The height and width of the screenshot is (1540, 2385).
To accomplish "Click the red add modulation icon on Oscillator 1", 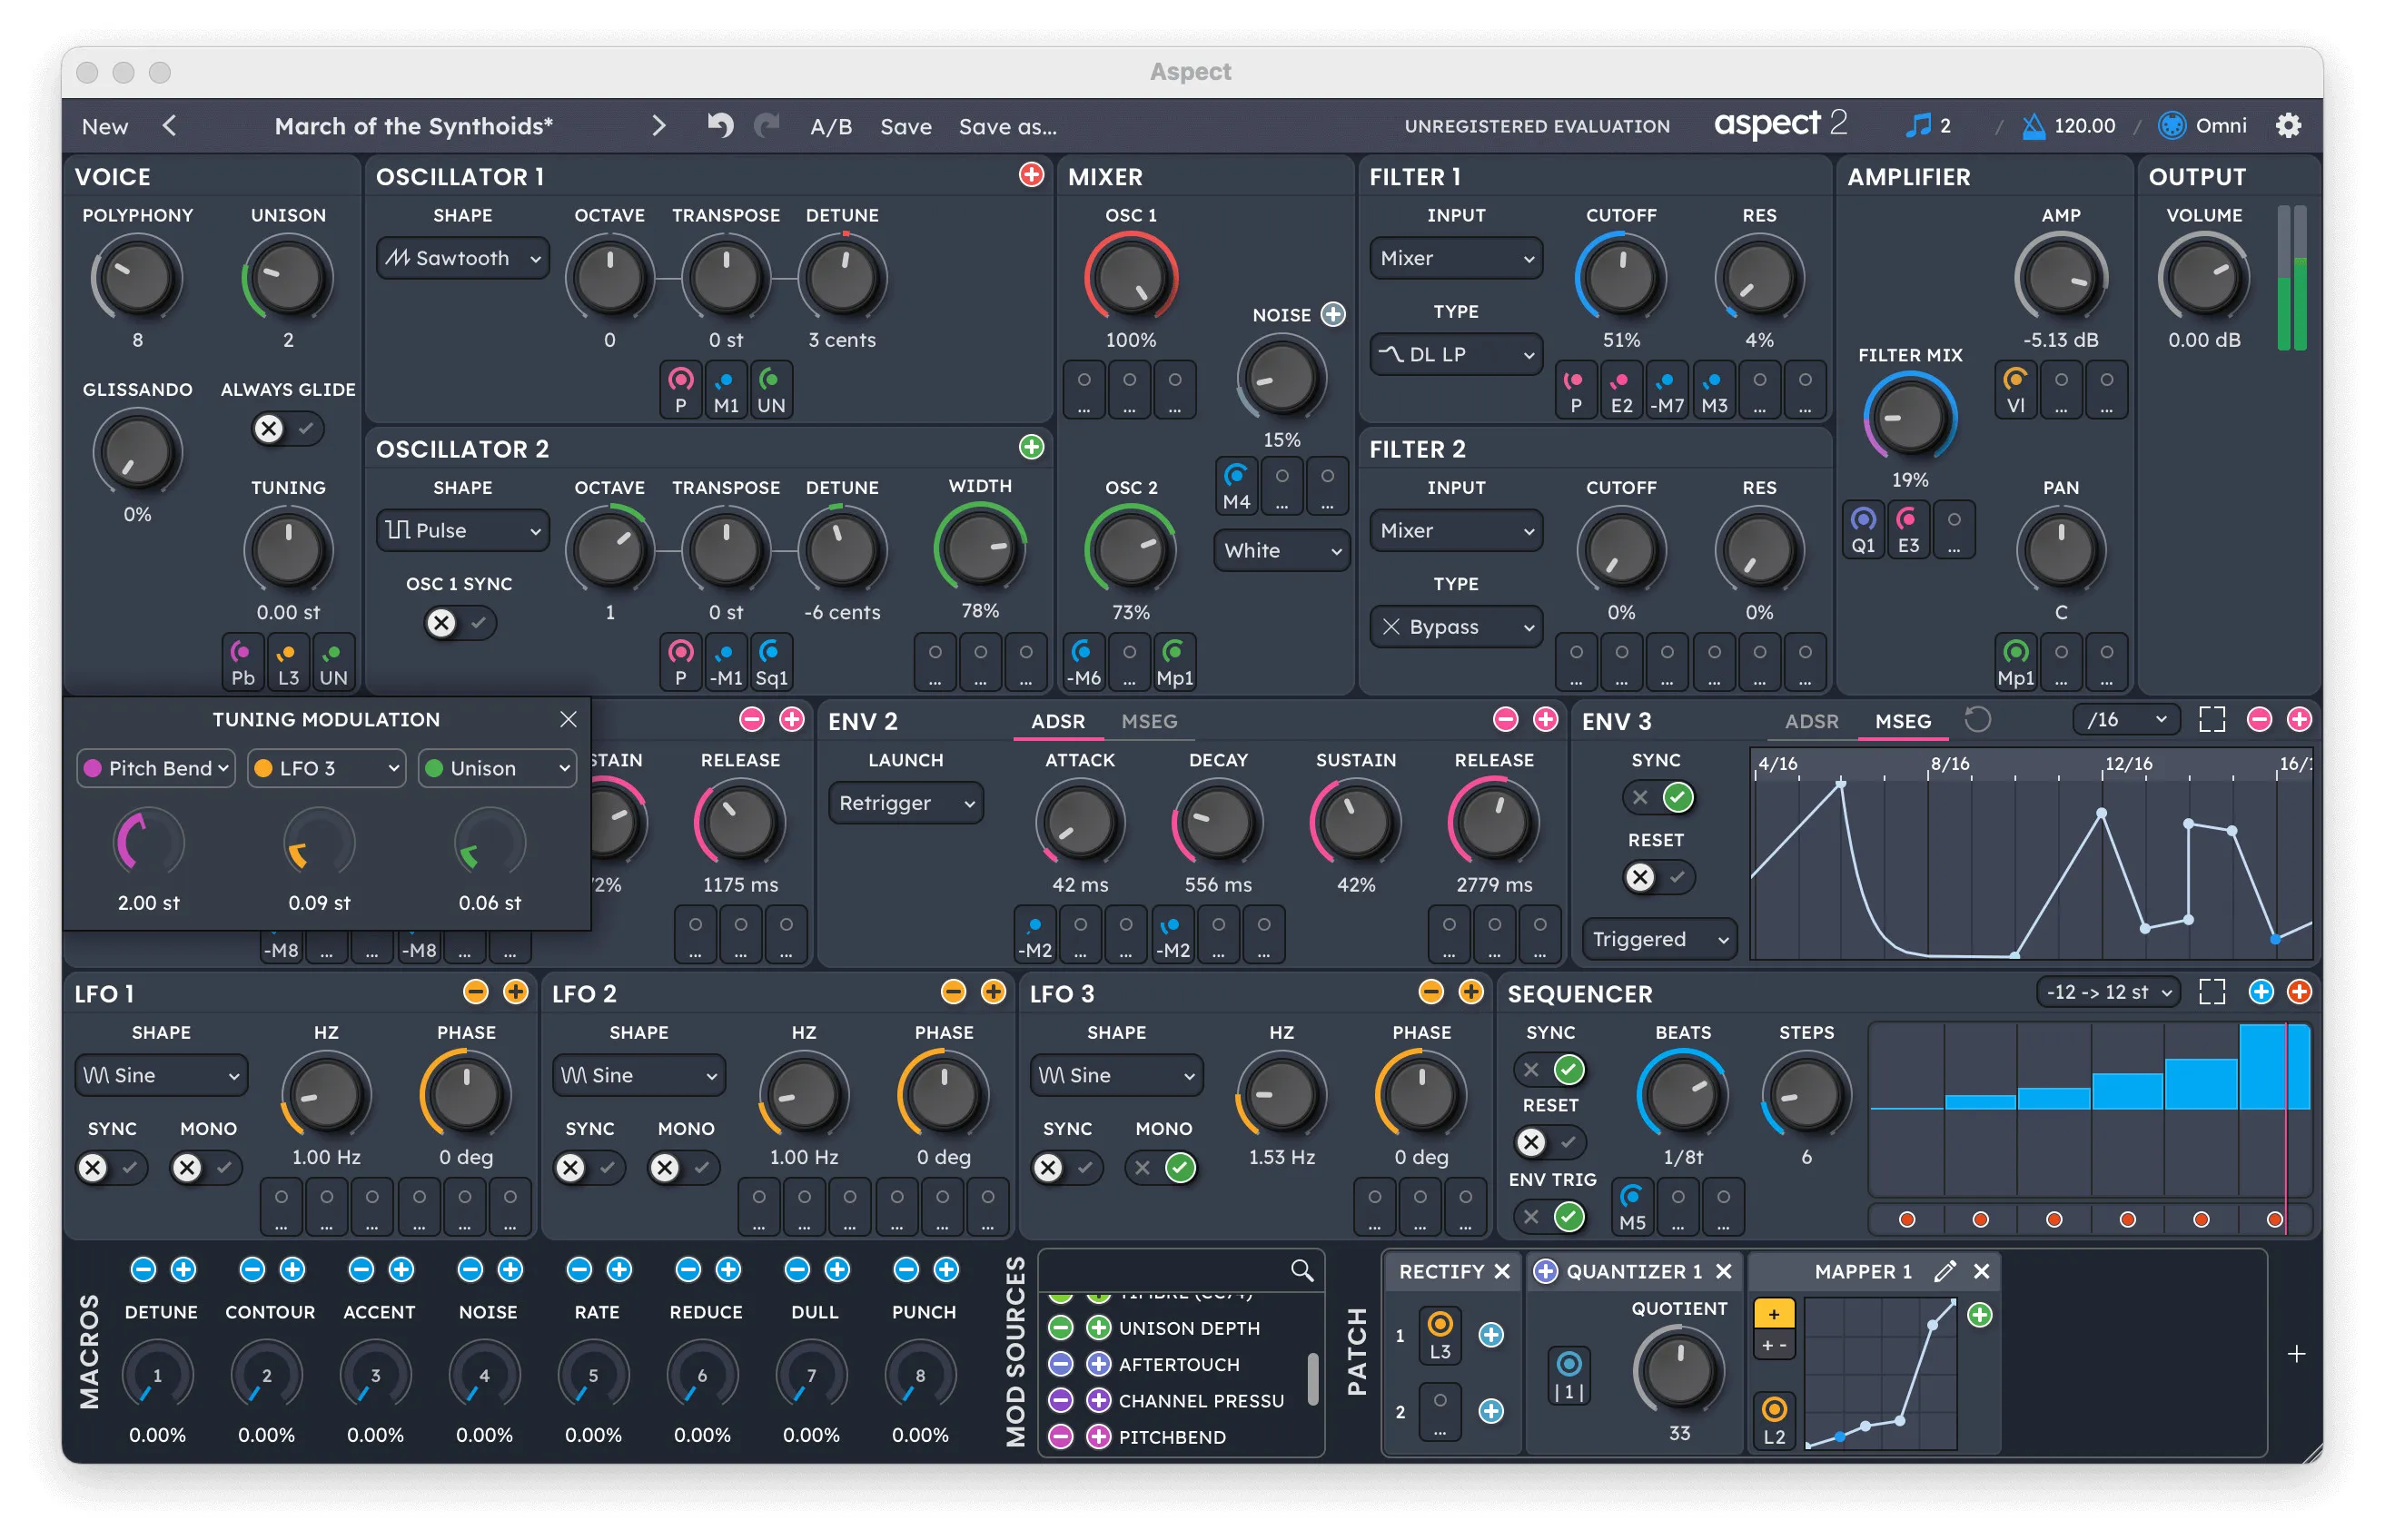I will (1029, 175).
